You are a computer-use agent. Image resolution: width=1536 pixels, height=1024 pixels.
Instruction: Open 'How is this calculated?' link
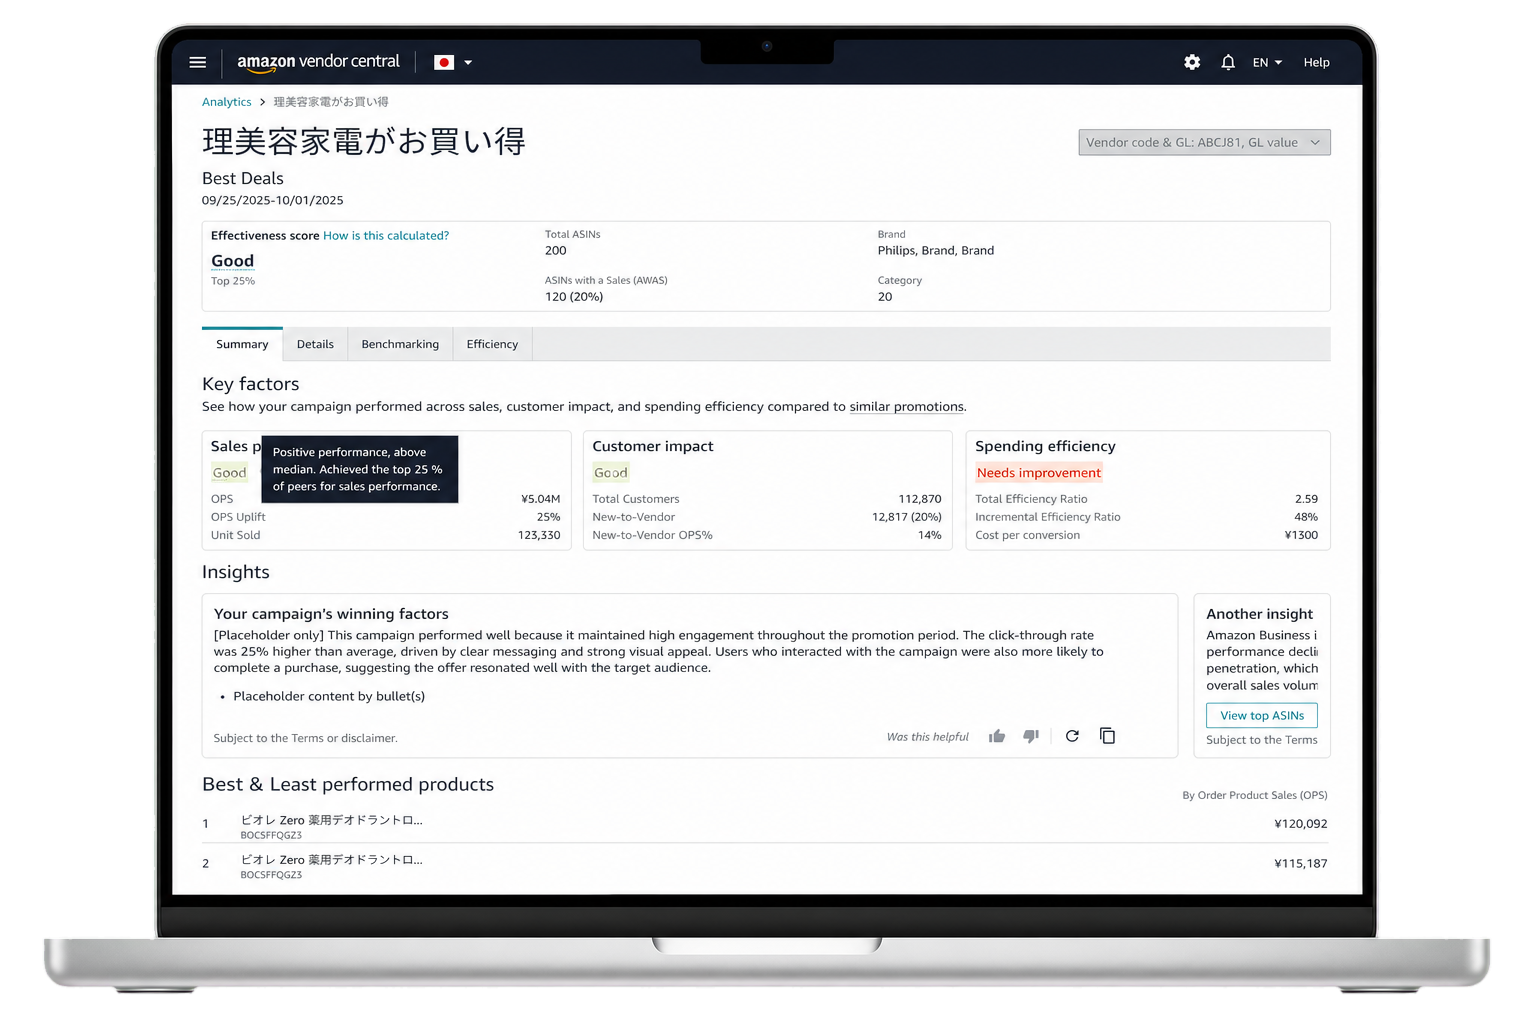point(386,236)
